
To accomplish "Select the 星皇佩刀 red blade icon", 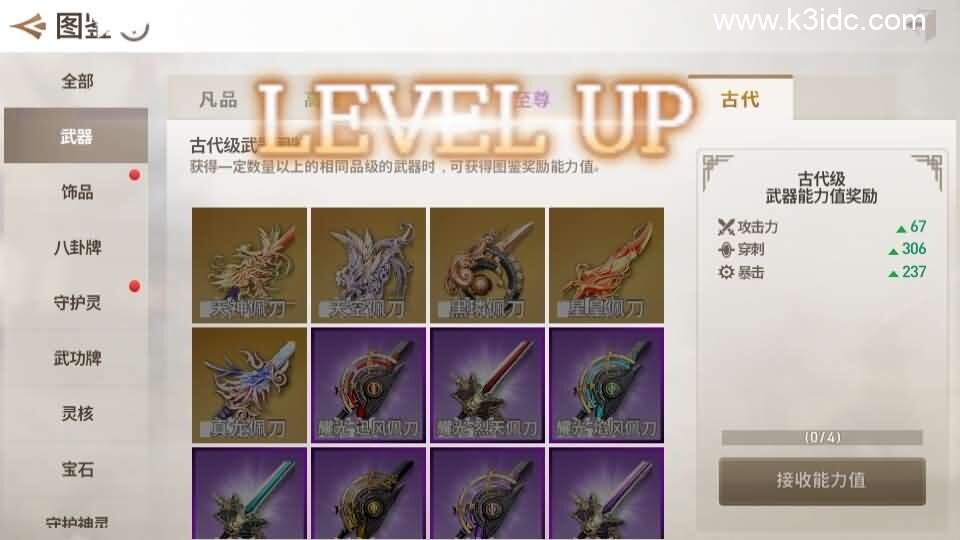I will click(607, 264).
